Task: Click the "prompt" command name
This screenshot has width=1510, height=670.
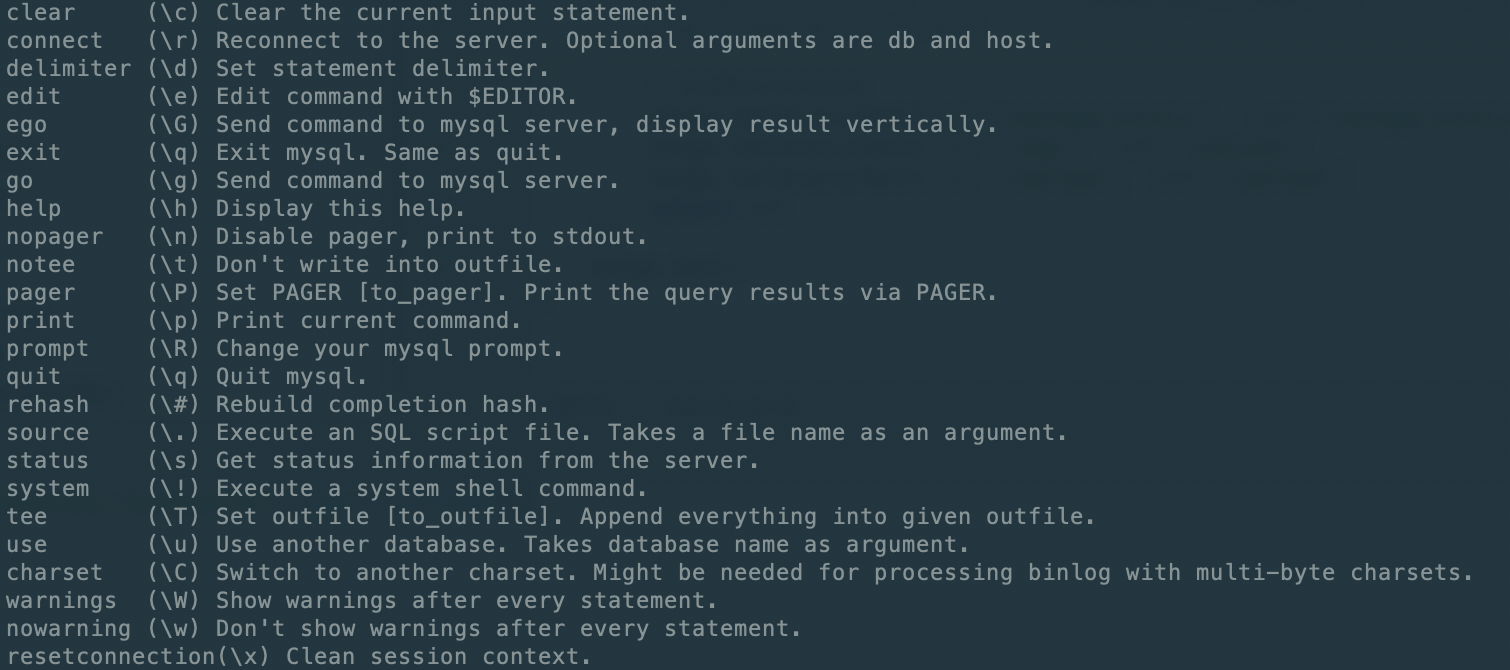Action: click(x=47, y=349)
